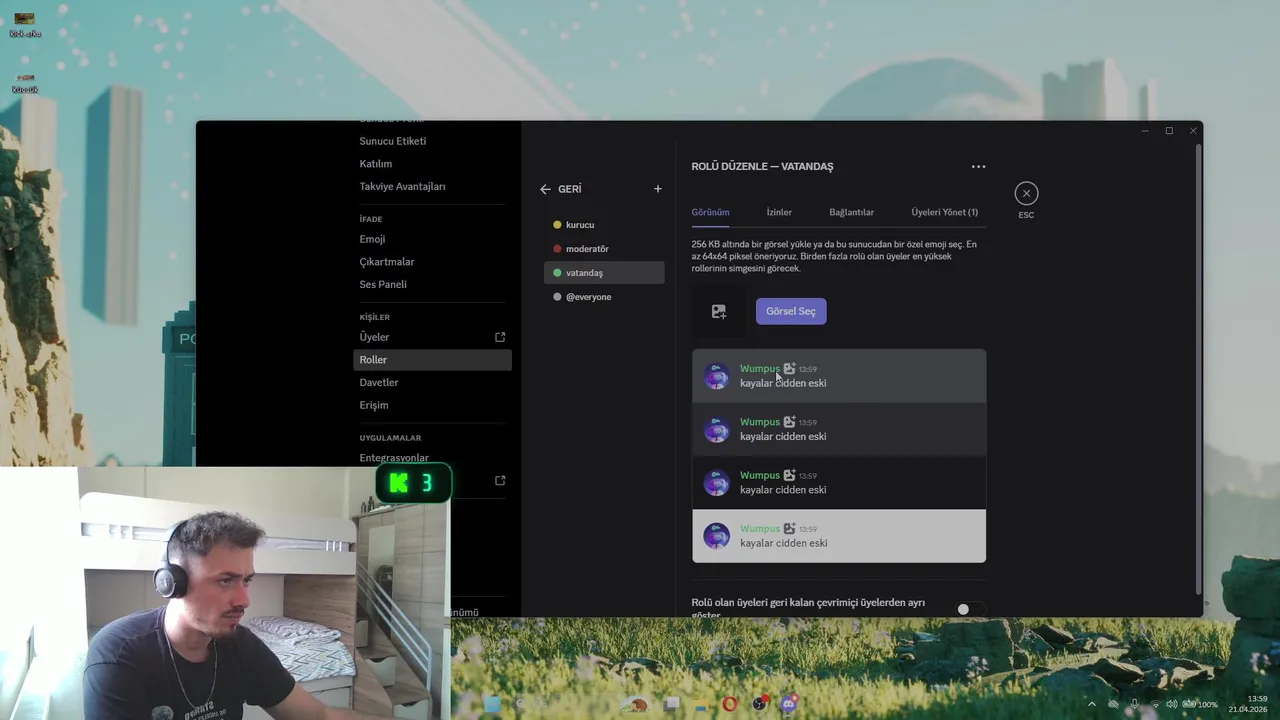1280x720 pixels.
Task: Click GERİ back link text
Action: pyautogui.click(x=569, y=189)
